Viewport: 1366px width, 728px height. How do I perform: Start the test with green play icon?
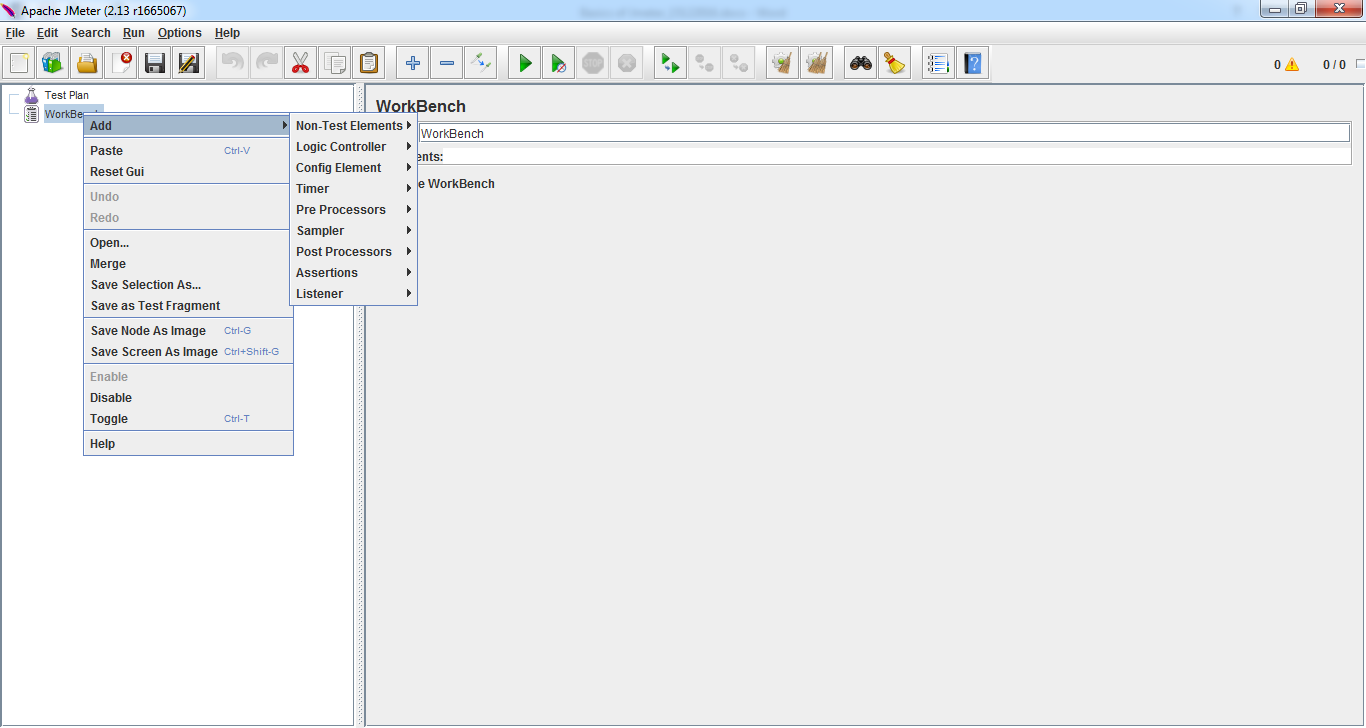click(524, 64)
